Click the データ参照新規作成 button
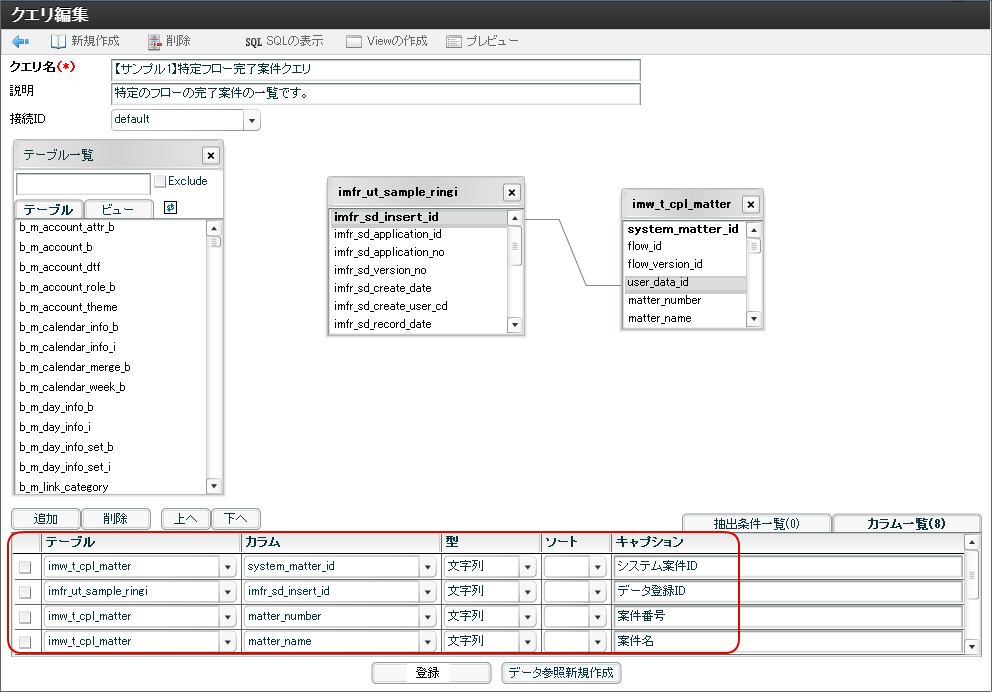Screen dimensions: 992x692 (560, 673)
